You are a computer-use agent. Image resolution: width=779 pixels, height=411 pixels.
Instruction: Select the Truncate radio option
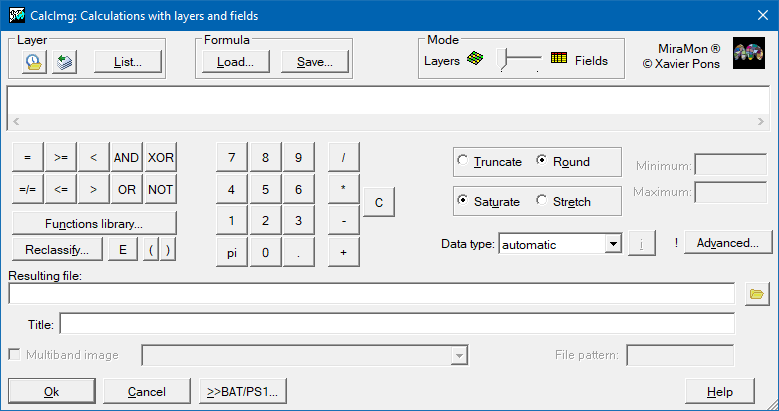462,161
